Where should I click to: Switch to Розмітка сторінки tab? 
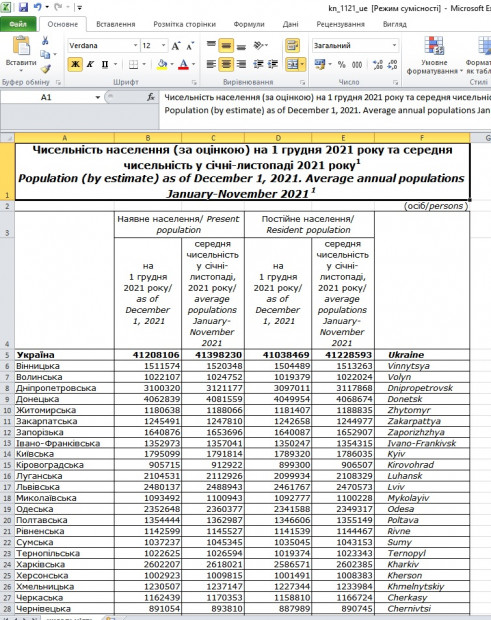(185, 24)
